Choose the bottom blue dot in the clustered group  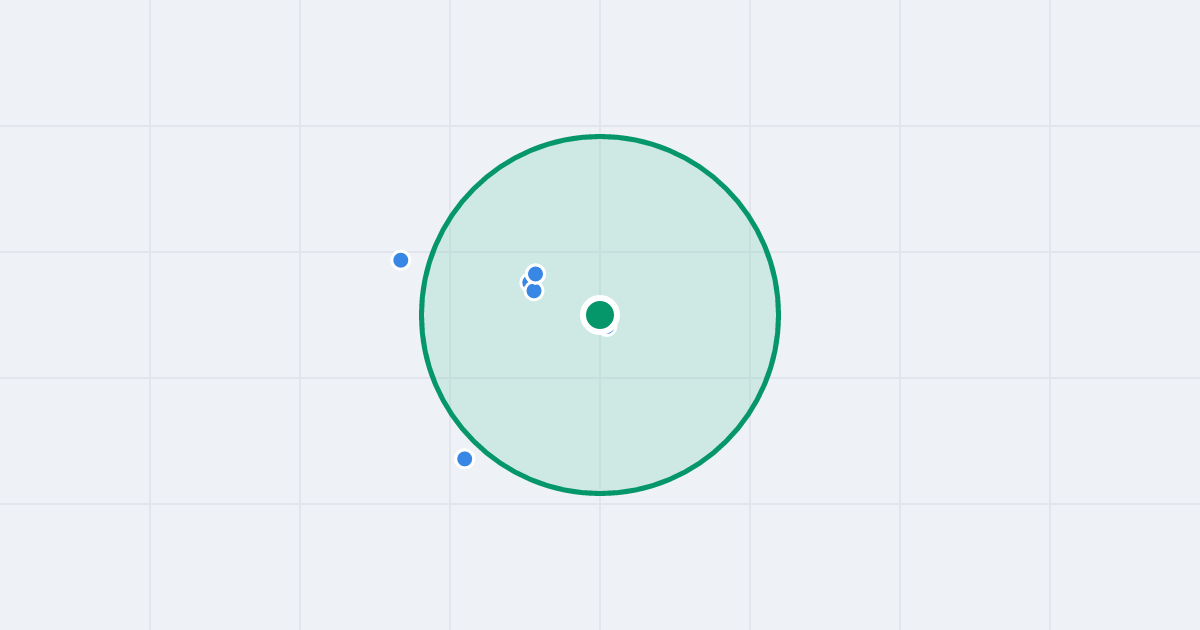[x=534, y=291]
